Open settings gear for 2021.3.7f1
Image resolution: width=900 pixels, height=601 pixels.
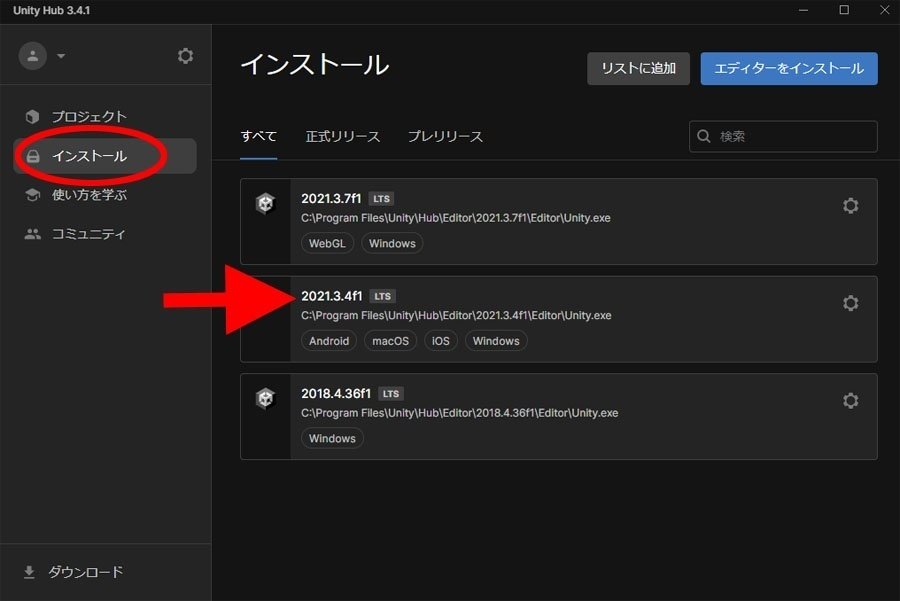pyautogui.click(x=851, y=205)
